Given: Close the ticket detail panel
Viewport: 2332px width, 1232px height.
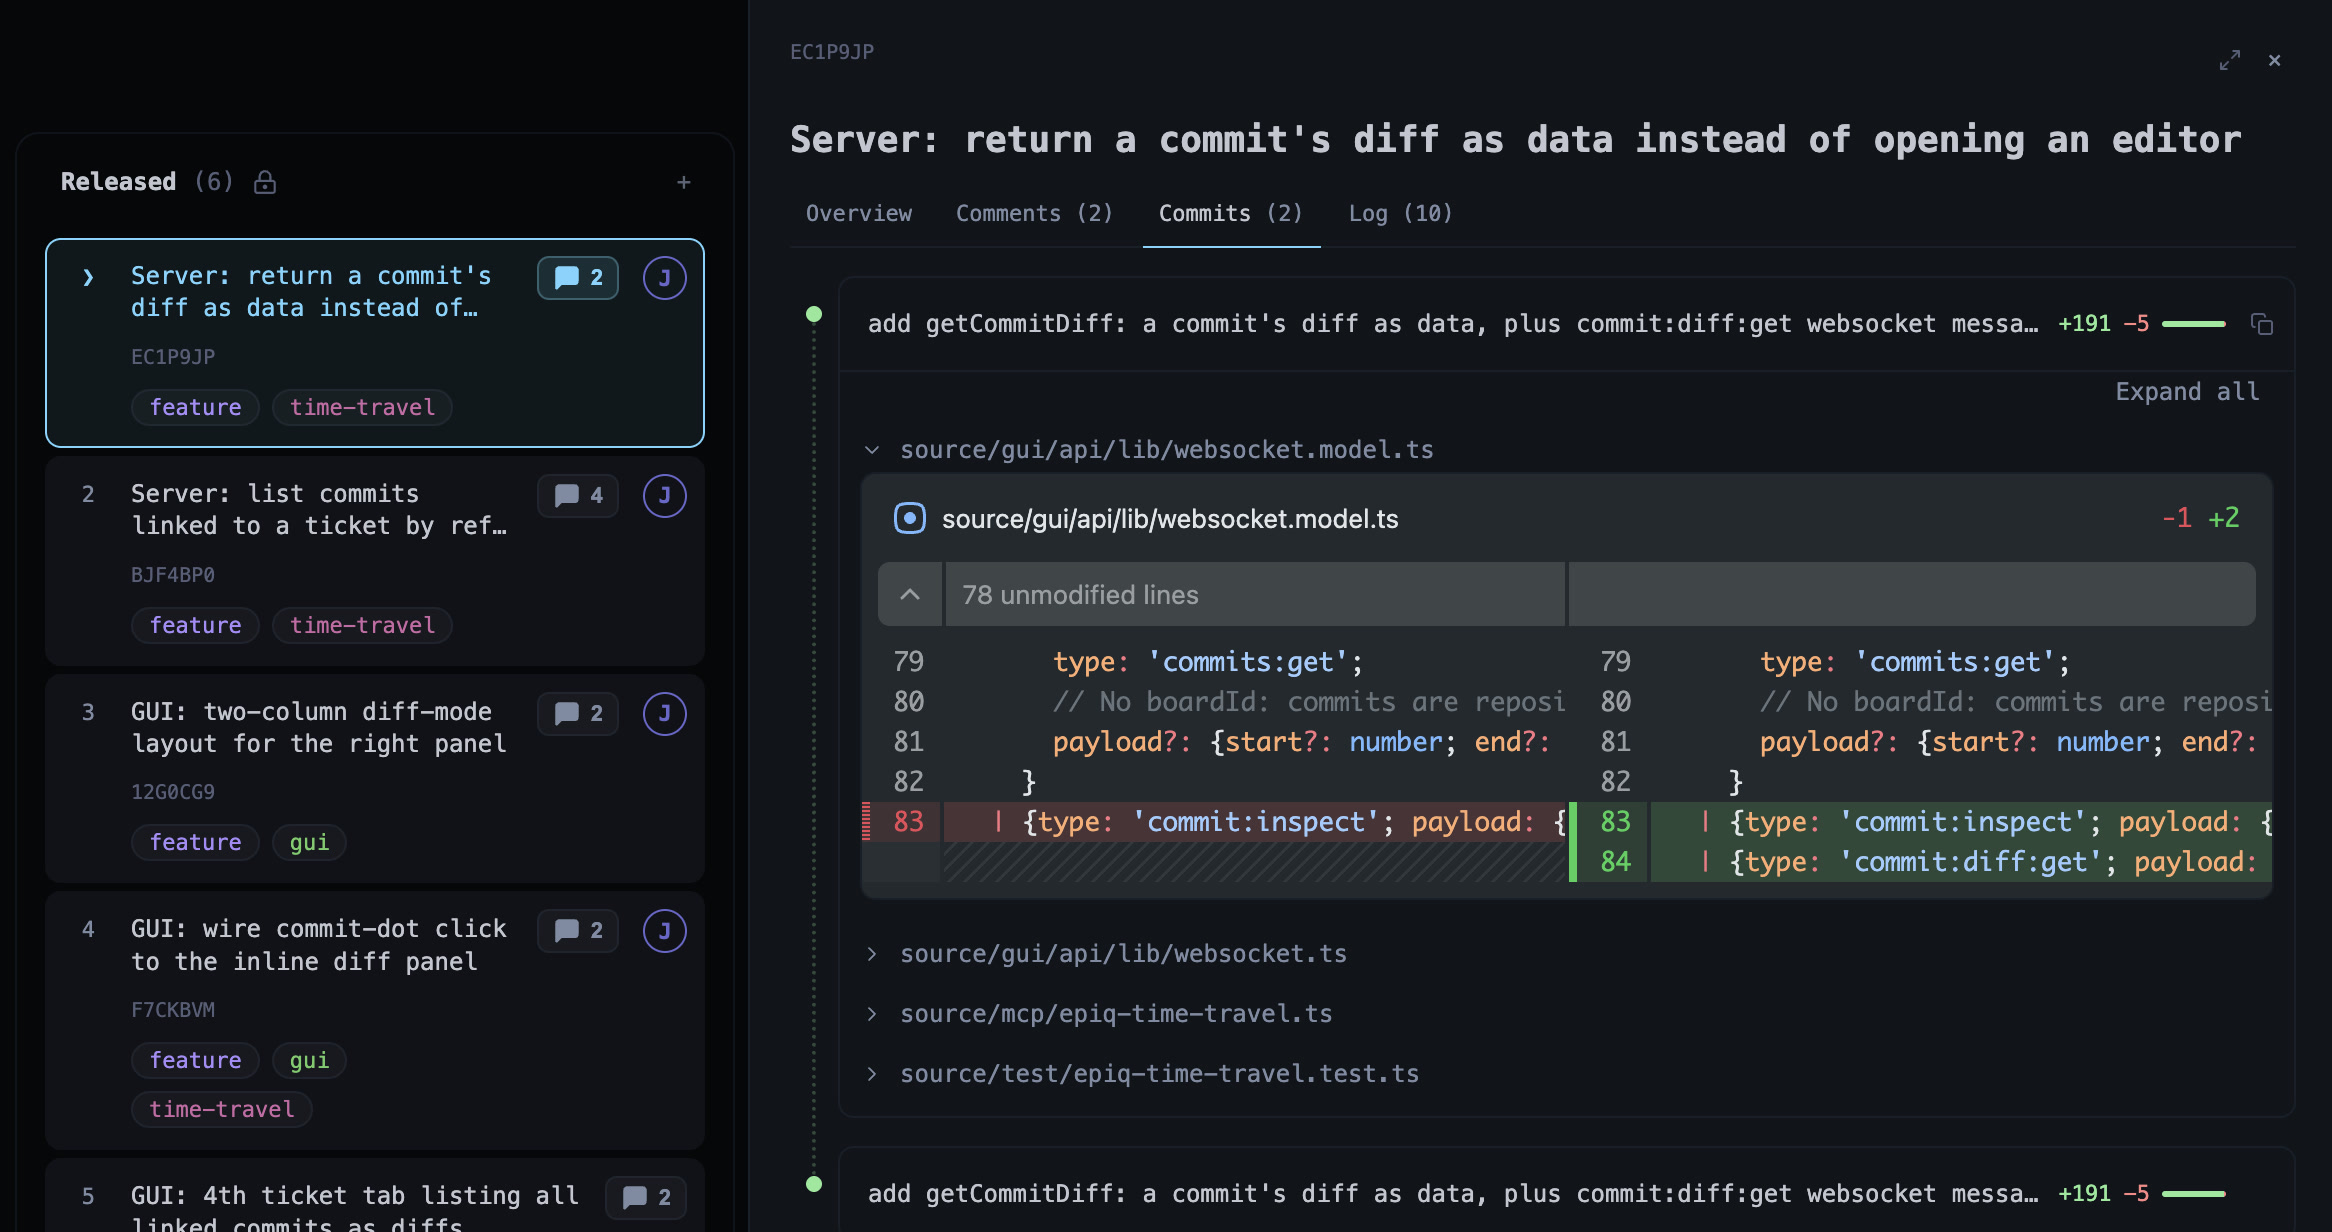Looking at the screenshot, I should pyautogui.click(x=2275, y=60).
